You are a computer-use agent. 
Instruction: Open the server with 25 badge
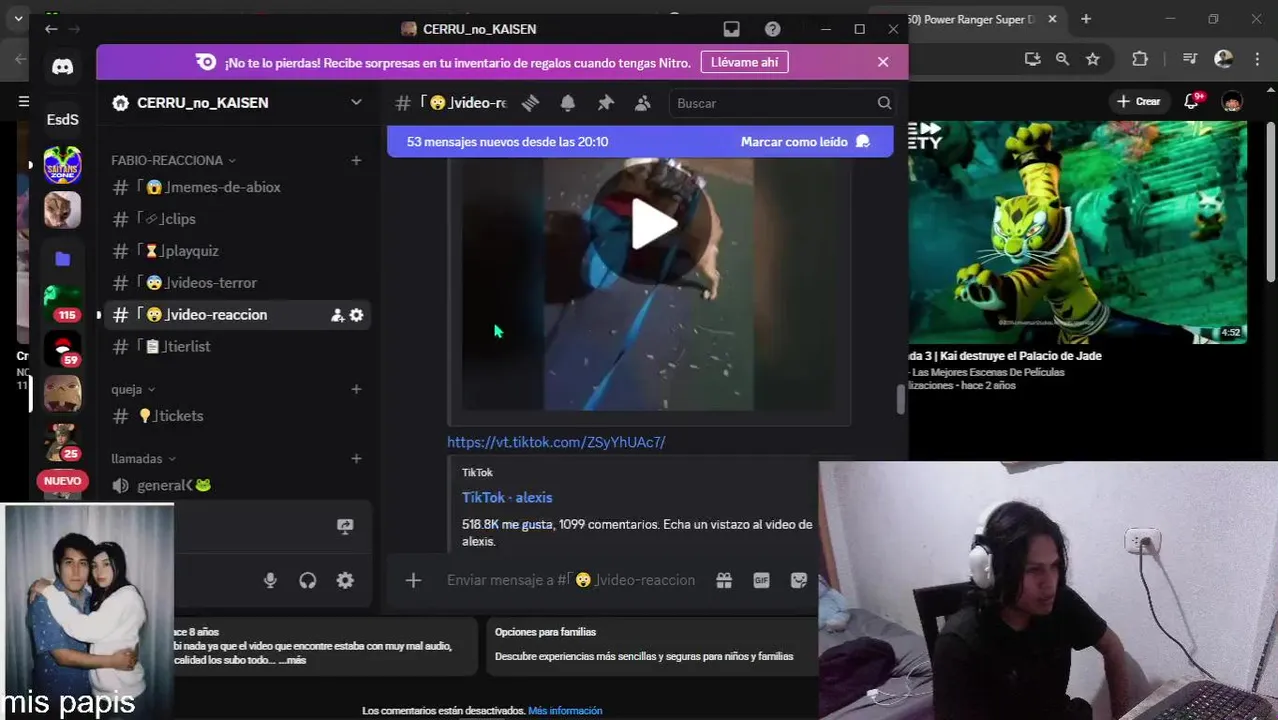click(62, 441)
